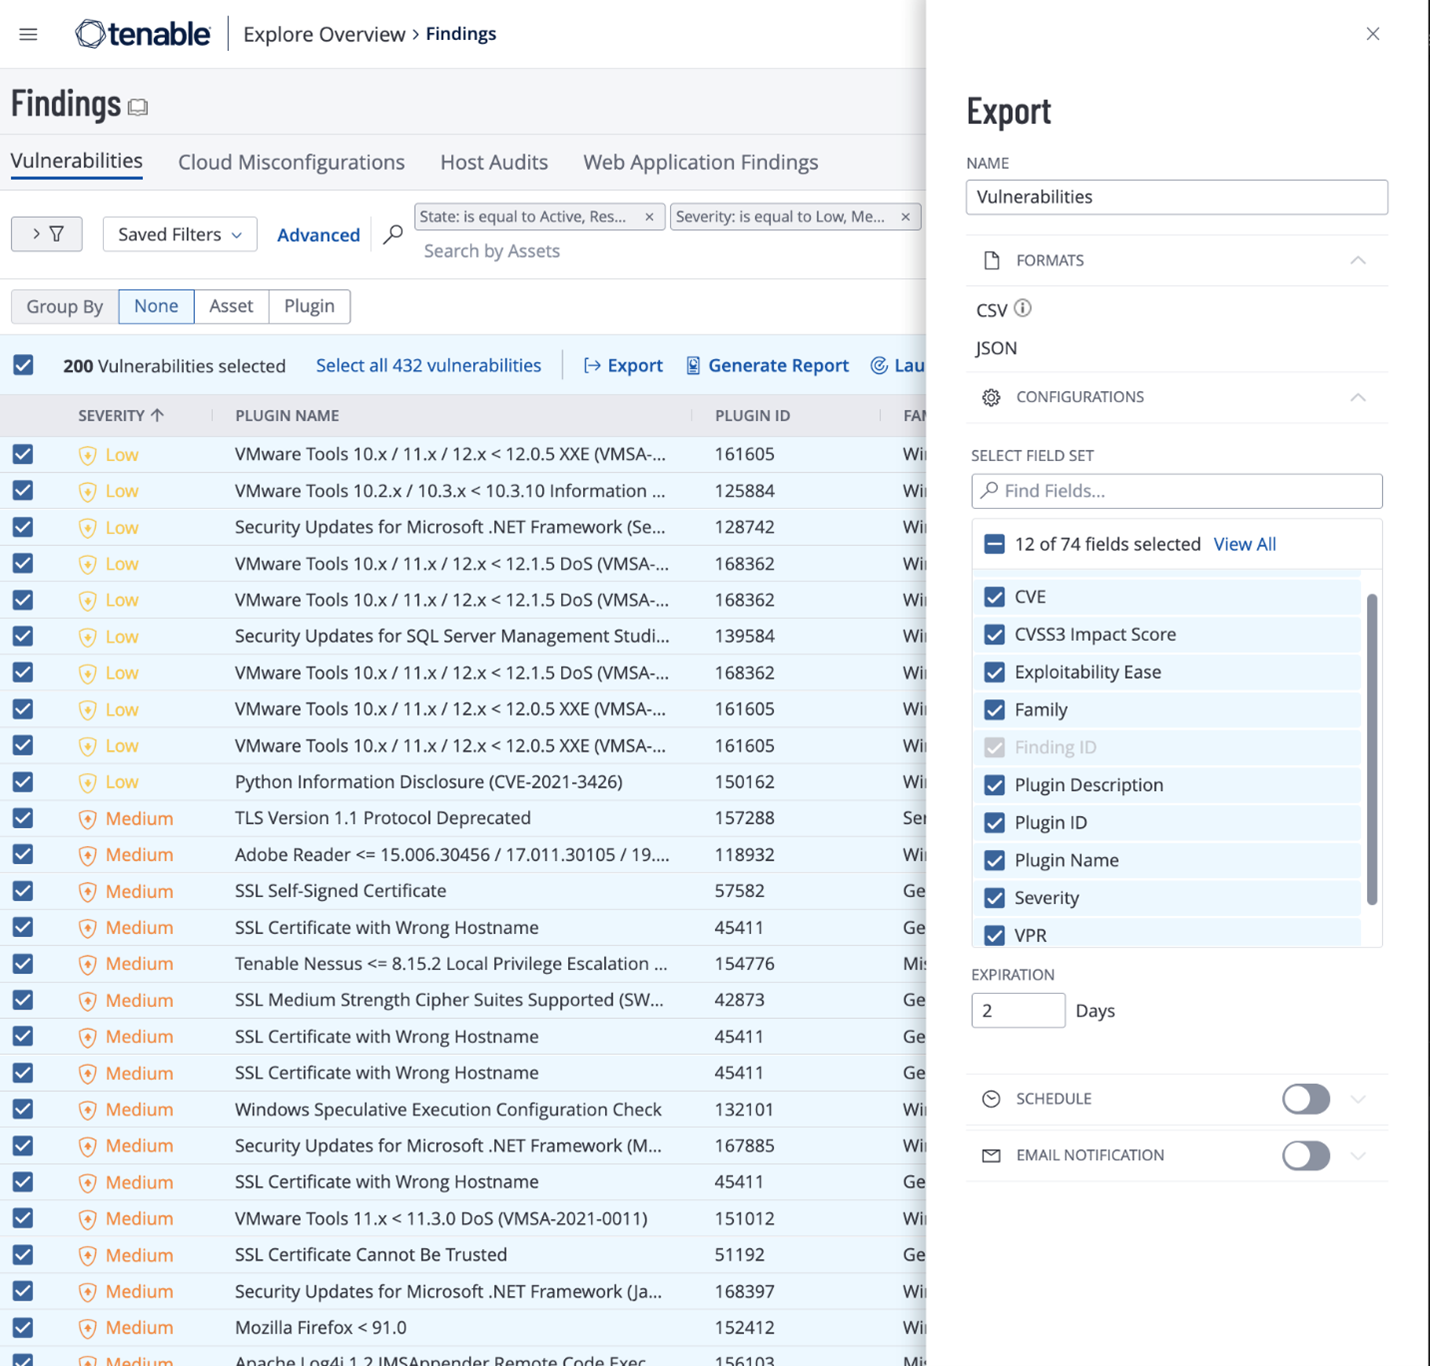The width and height of the screenshot is (1430, 1366).
Task: Uncheck the CVE field checkbox
Action: coord(994,597)
